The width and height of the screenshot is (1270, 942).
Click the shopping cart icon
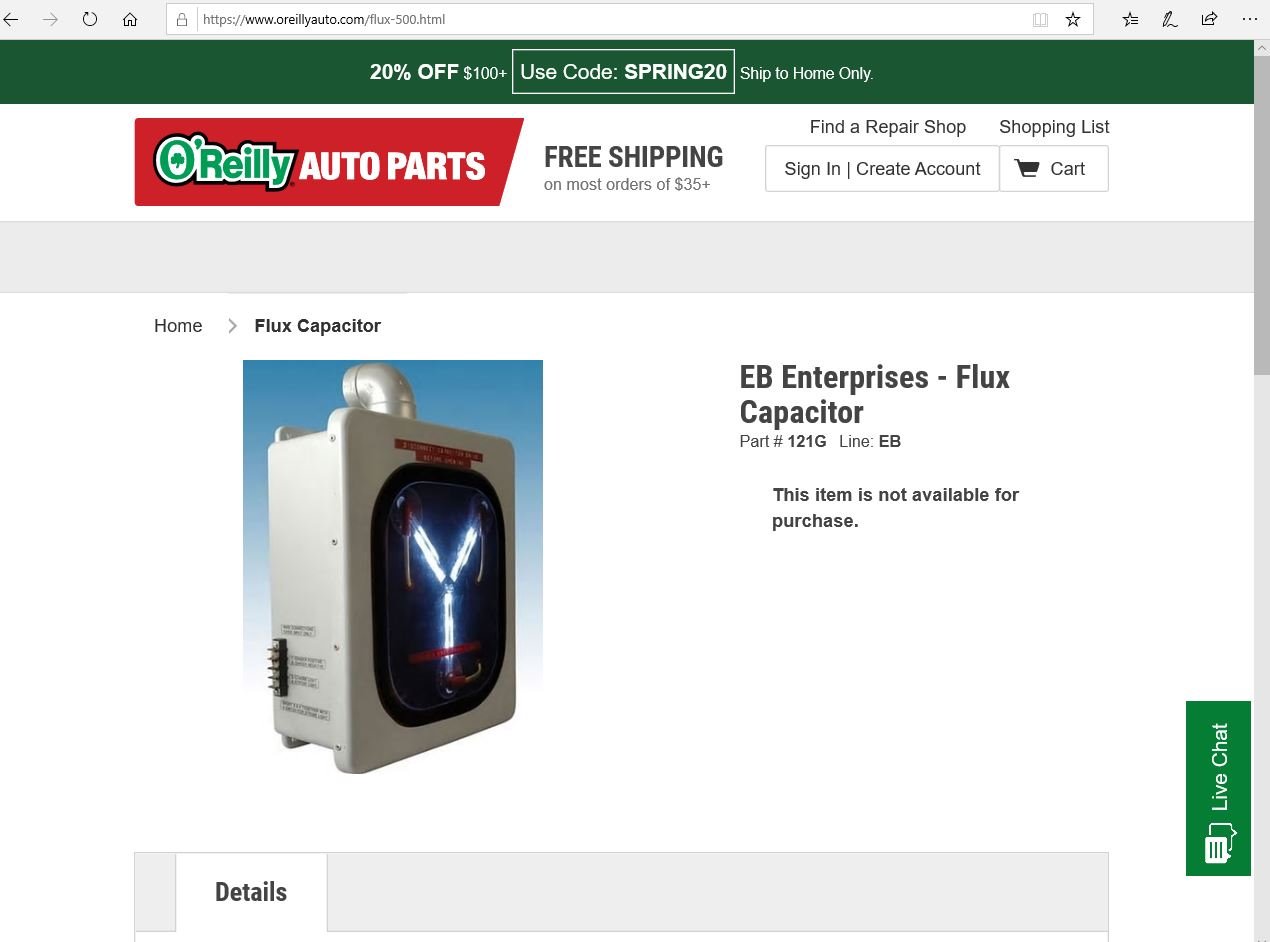[x=1027, y=168]
